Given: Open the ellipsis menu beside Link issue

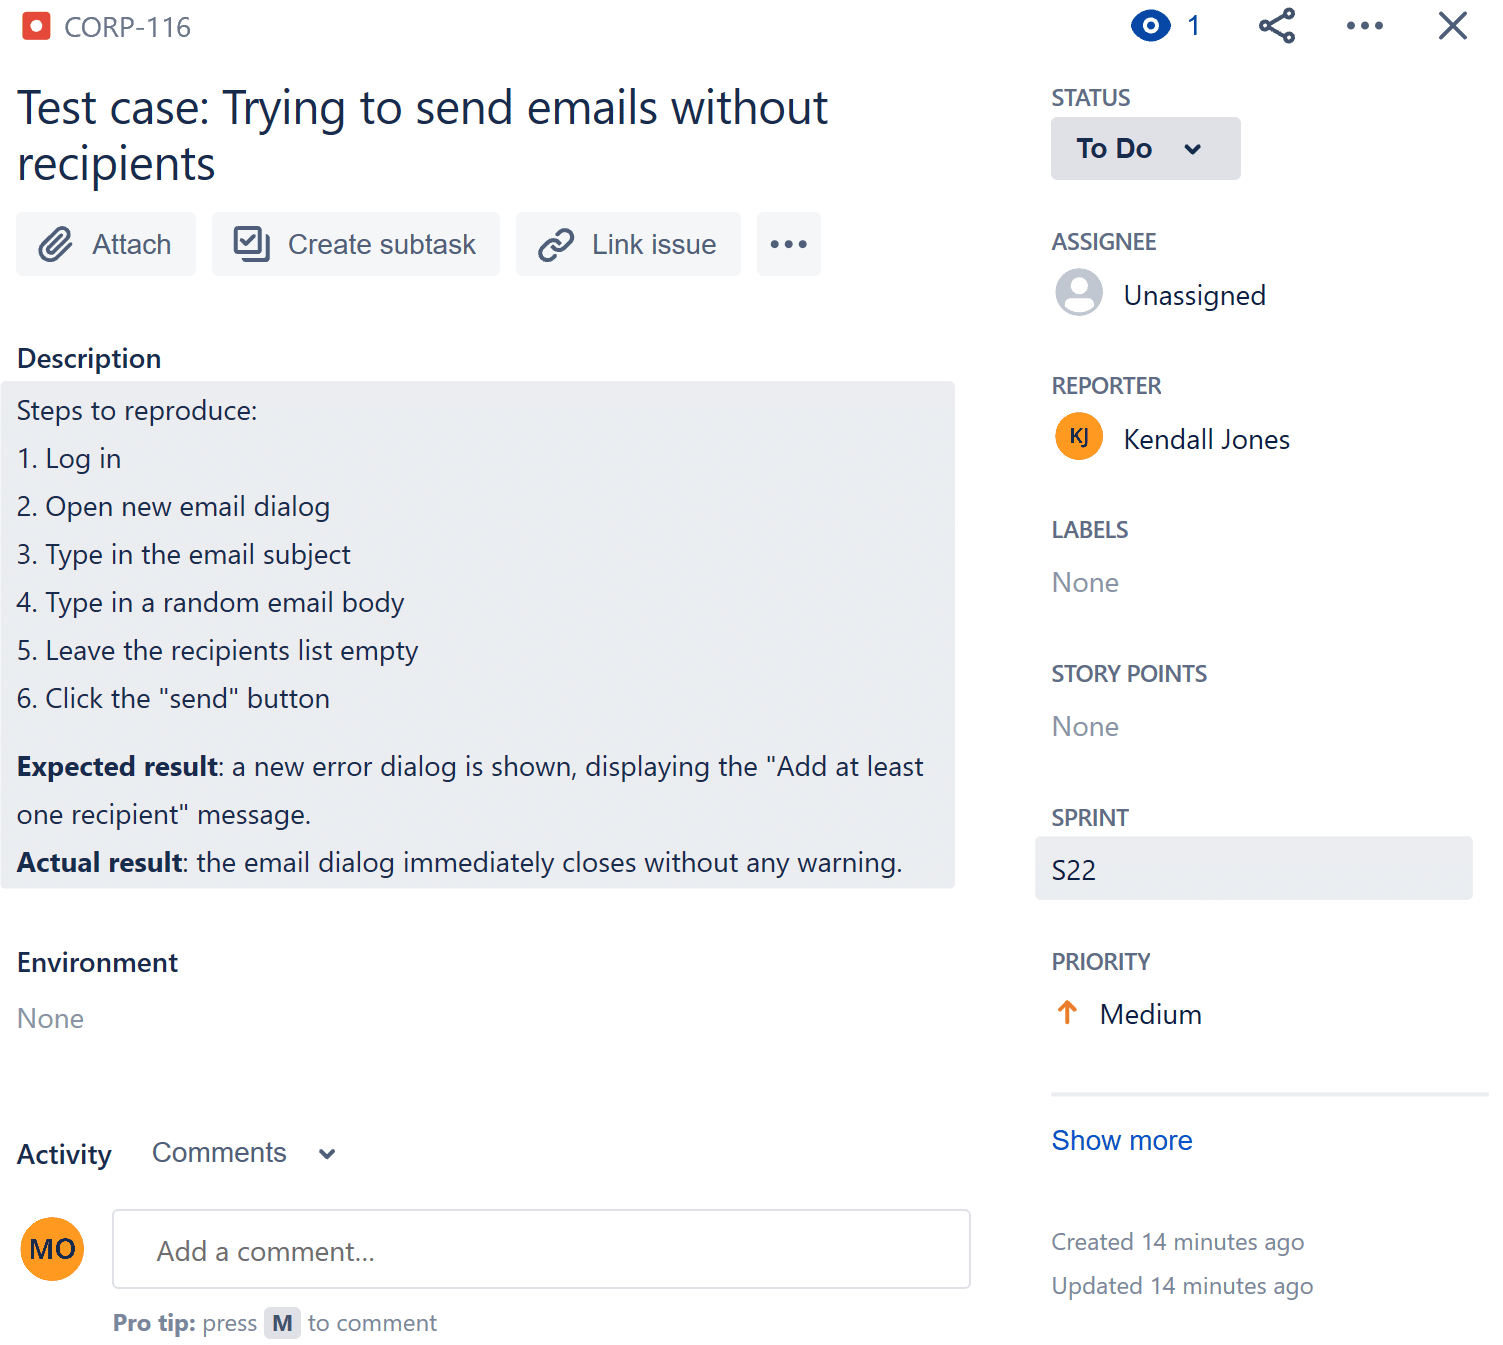Looking at the screenshot, I should click(x=789, y=244).
